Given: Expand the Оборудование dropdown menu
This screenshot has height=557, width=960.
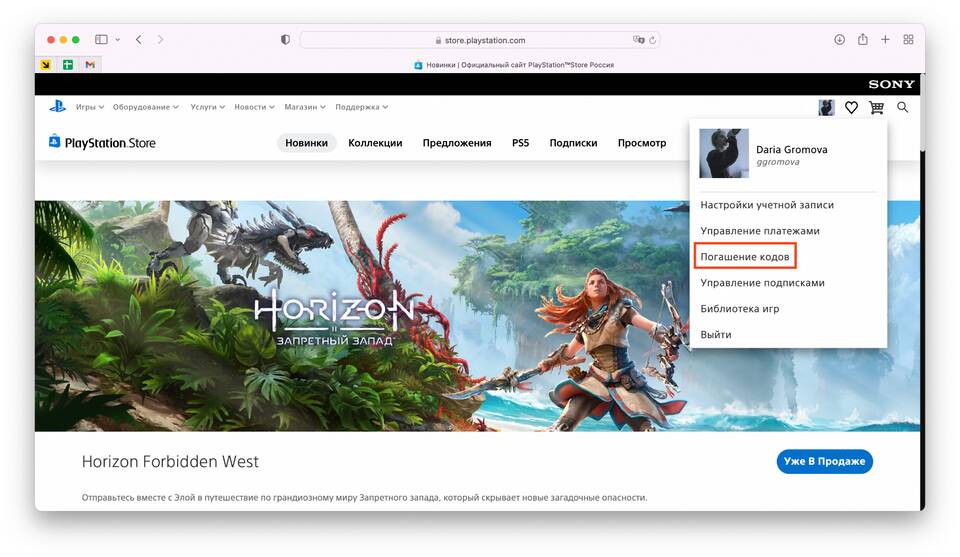Looking at the screenshot, I should tap(146, 107).
